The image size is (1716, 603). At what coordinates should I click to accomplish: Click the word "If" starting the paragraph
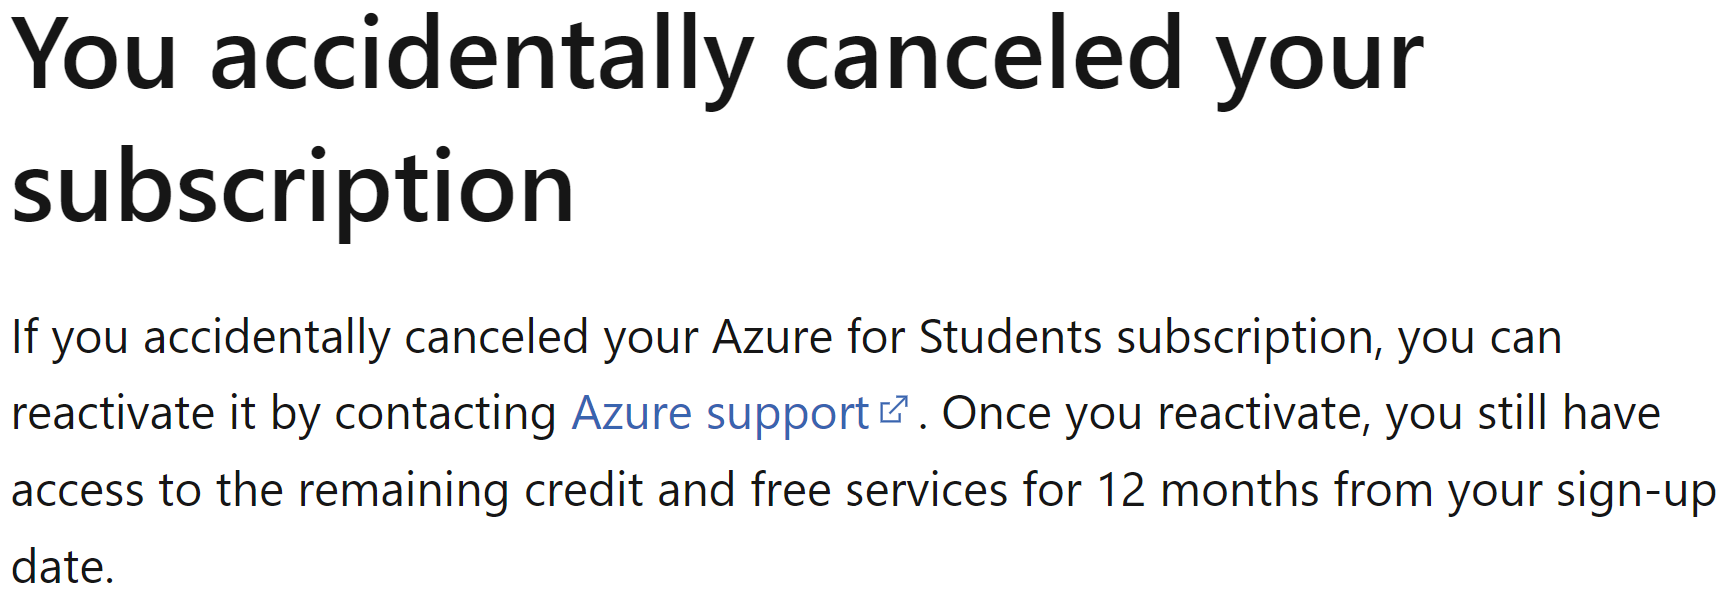[24, 337]
